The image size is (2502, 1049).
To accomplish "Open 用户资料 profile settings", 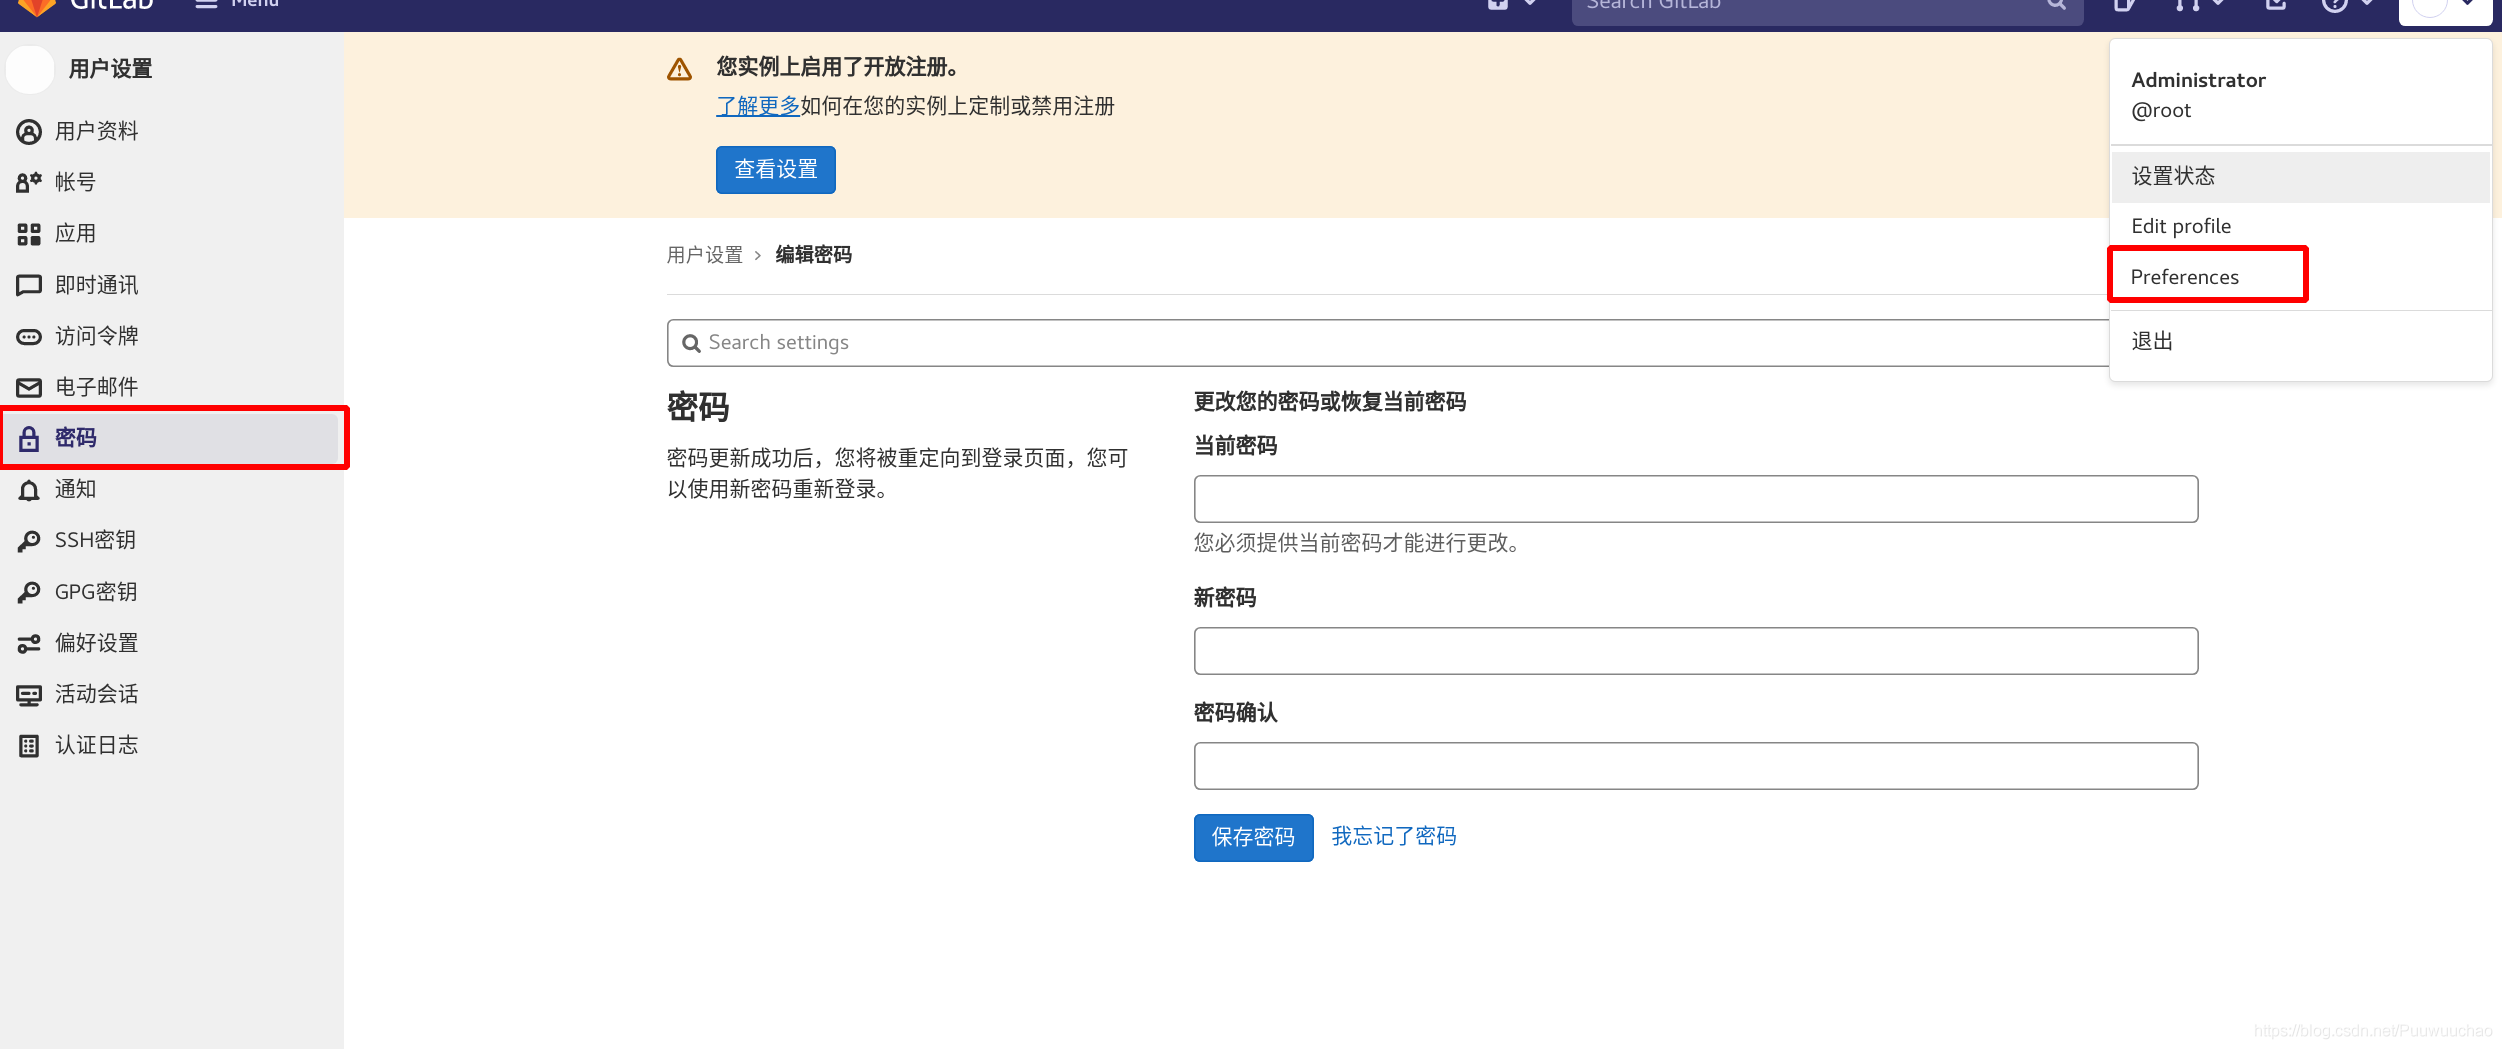I will point(96,131).
